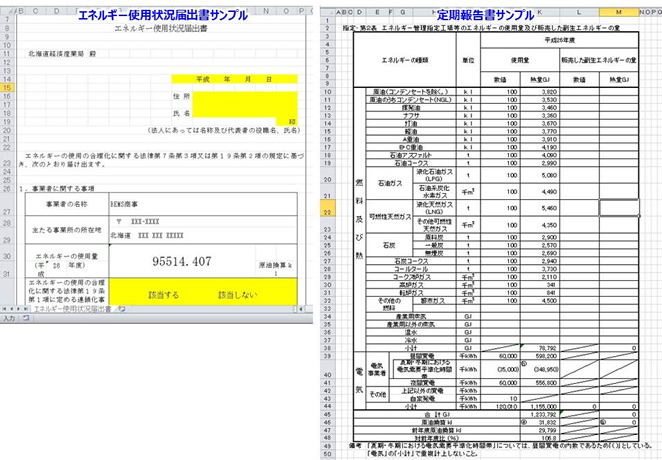Choose 該当する in the yellow cell
662x460 pixels.
(163, 295)
